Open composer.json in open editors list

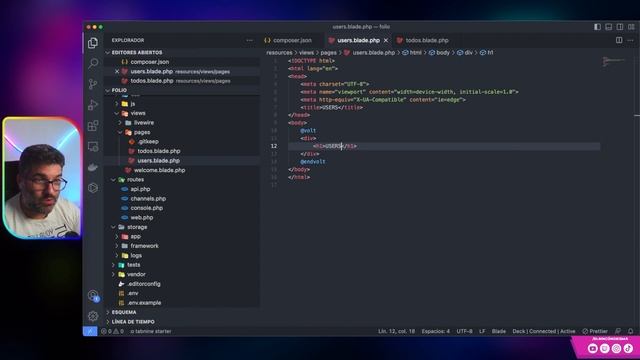point(149,62)
